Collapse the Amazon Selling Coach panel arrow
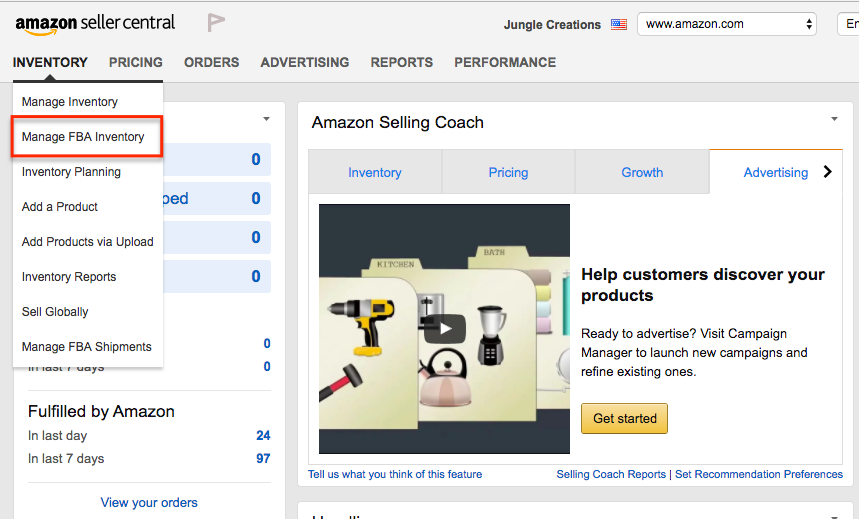Screen dimensions: 859x519 coord(834,120)
